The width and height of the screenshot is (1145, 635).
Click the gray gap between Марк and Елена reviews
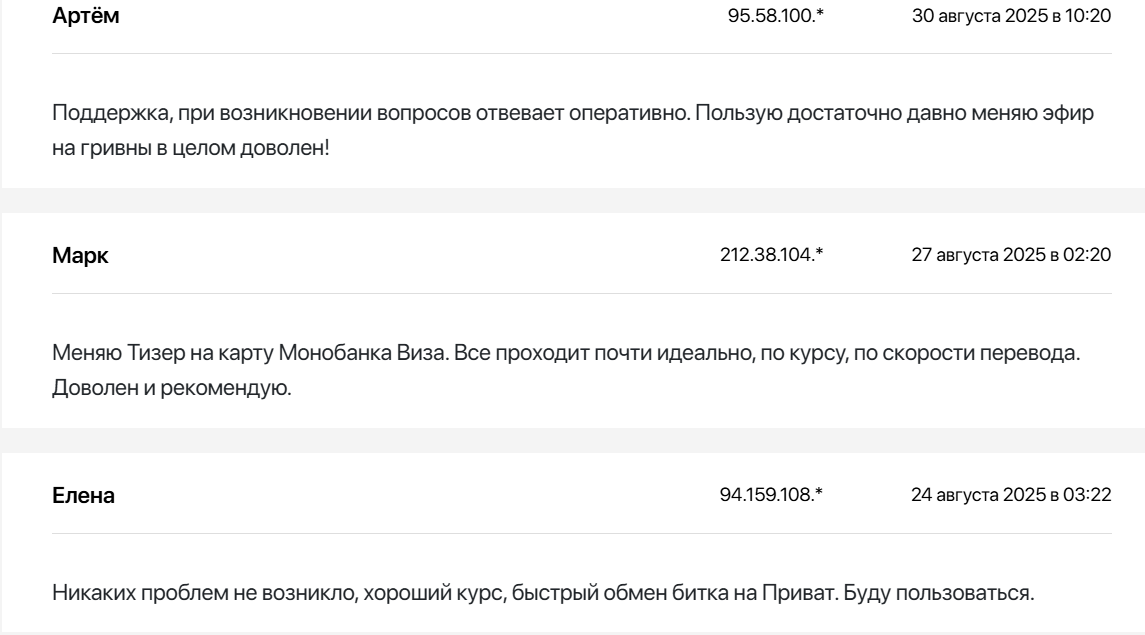572,440
